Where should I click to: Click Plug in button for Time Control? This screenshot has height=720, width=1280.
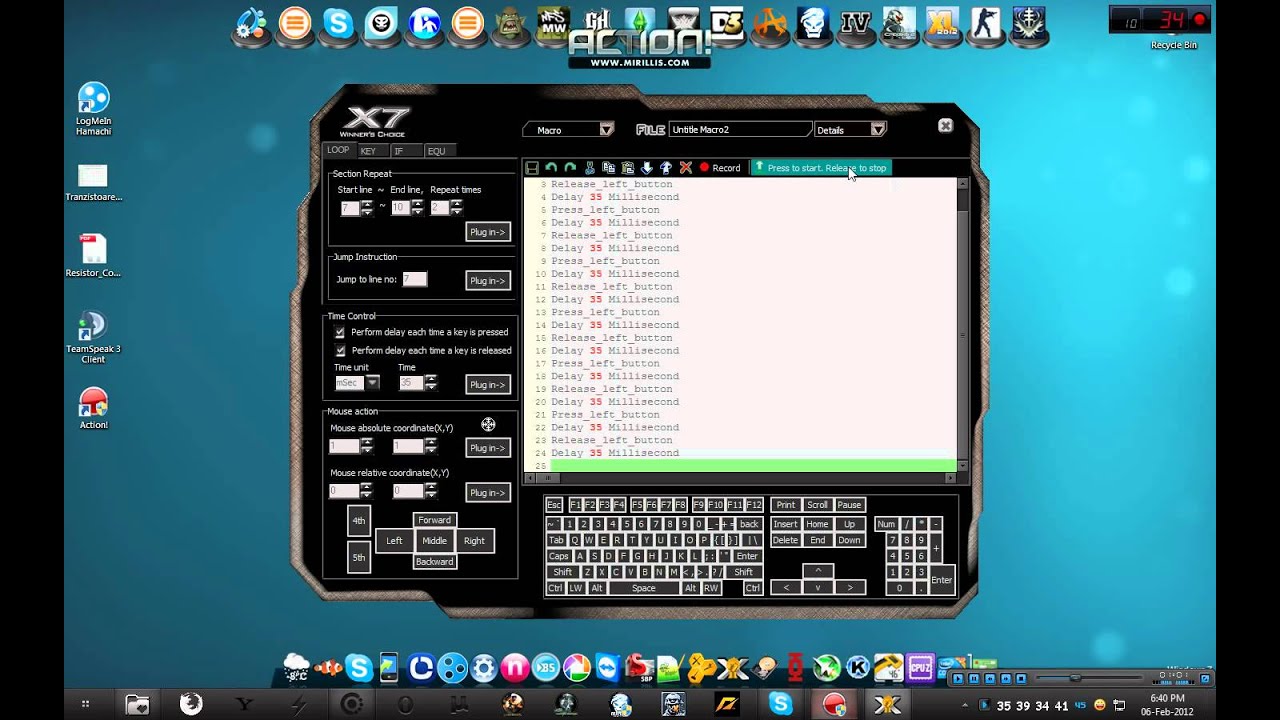pyautogui.click(x=488, y=385)
